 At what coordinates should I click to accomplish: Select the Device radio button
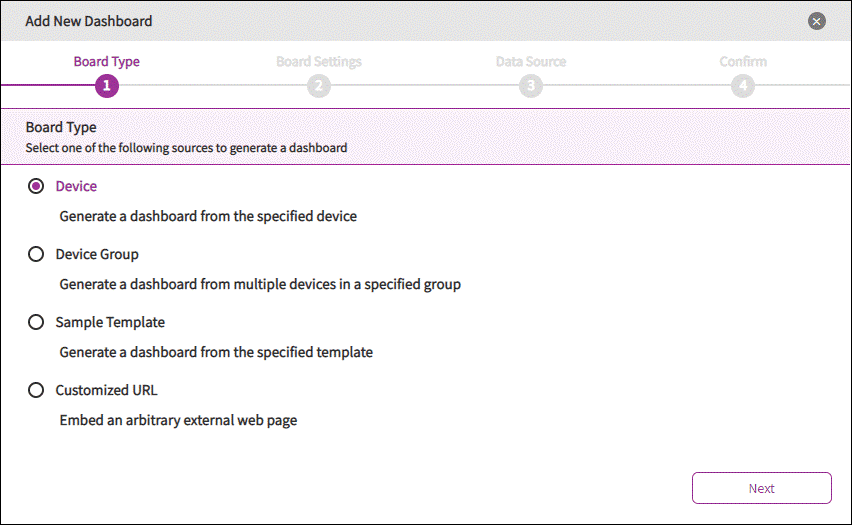pos(36,186)
